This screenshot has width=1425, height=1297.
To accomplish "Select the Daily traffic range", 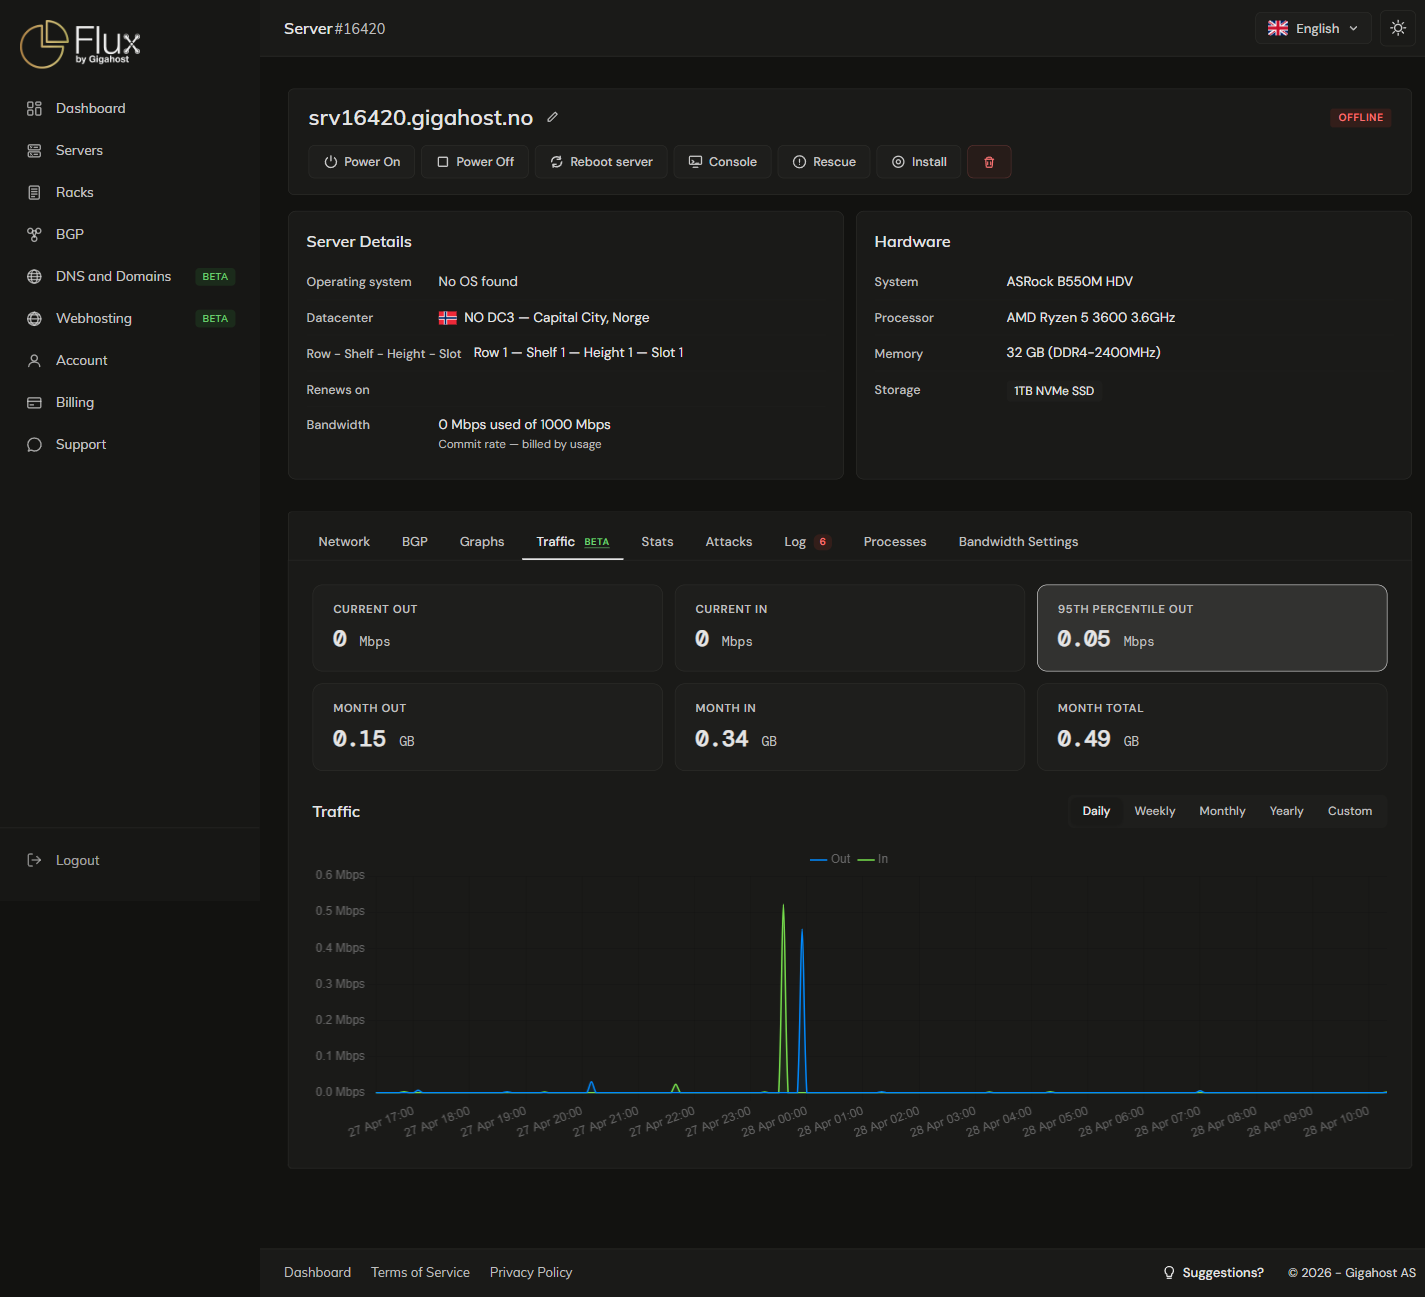I will pyautogui.click(x=1096, y=811).
